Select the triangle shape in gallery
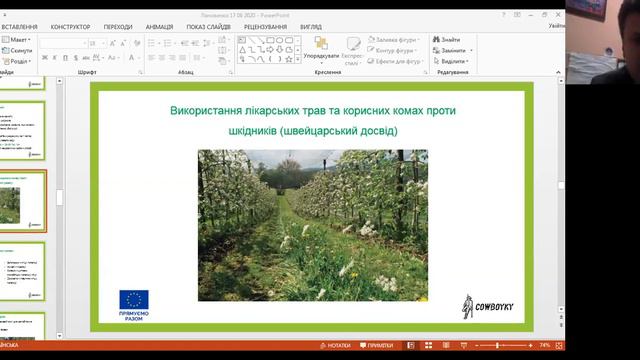The width and height of the screenshot is (640, 360). [x=242, y=50]
